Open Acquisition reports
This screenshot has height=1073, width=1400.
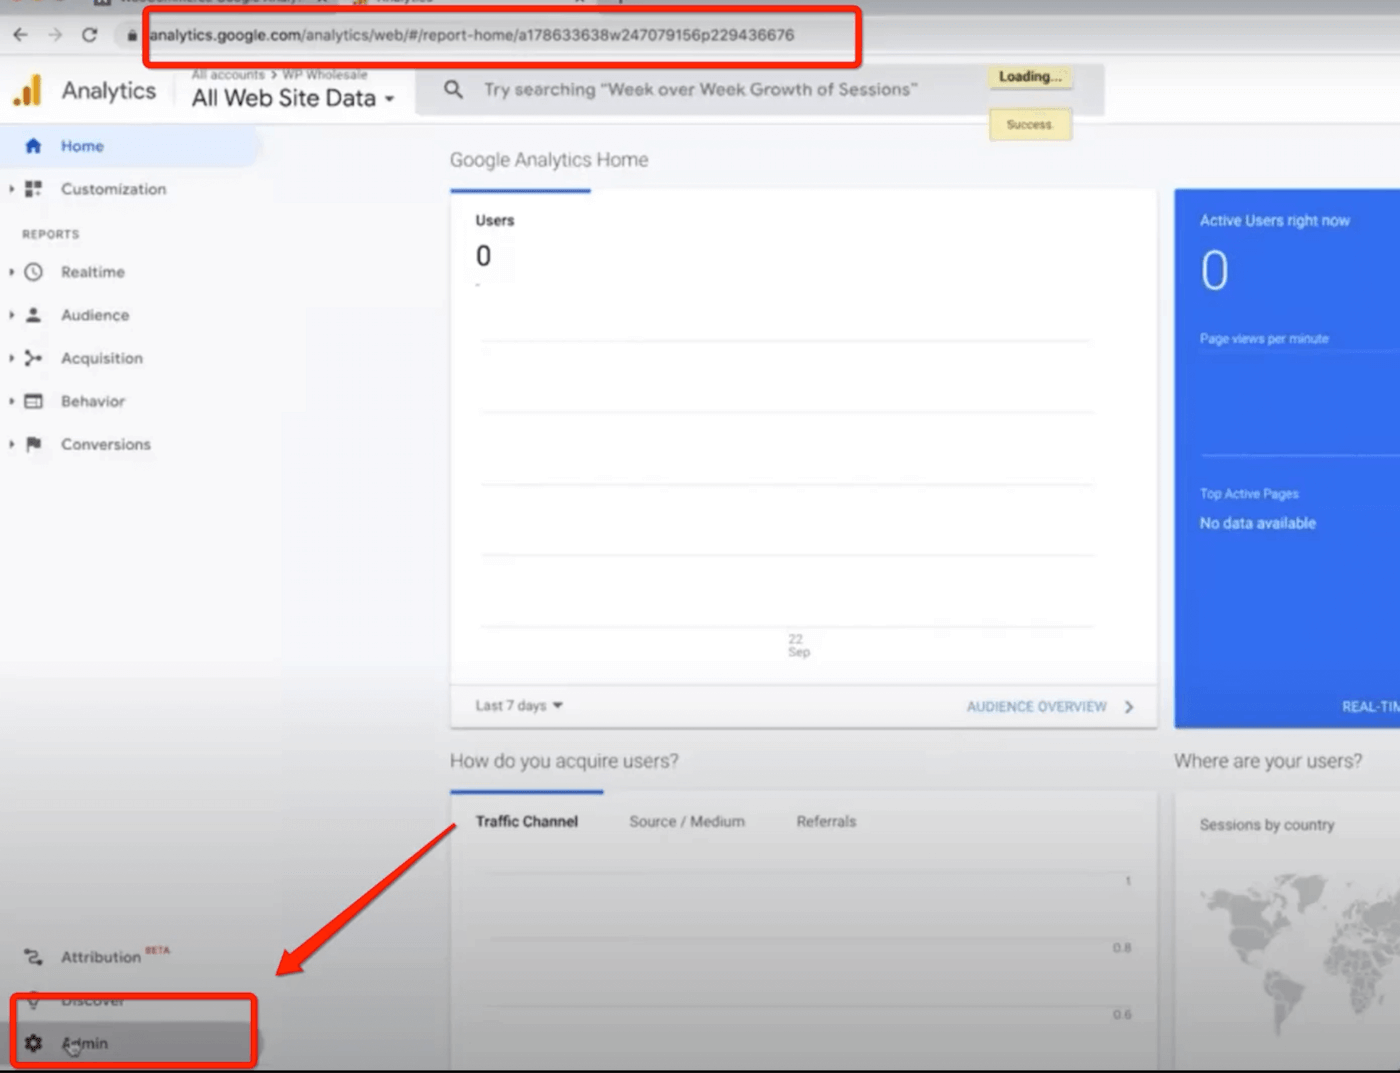click(x=102, y=358)
